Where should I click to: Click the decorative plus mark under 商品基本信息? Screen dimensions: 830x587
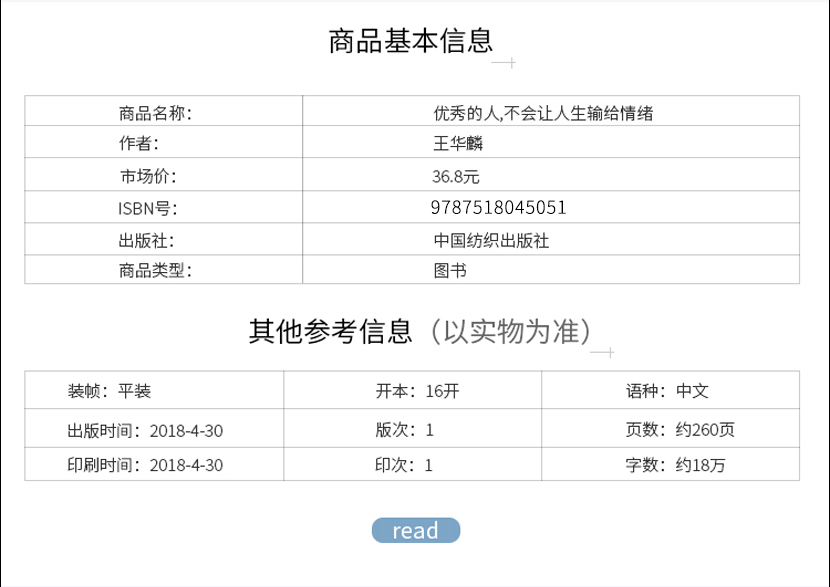point(510,64)
